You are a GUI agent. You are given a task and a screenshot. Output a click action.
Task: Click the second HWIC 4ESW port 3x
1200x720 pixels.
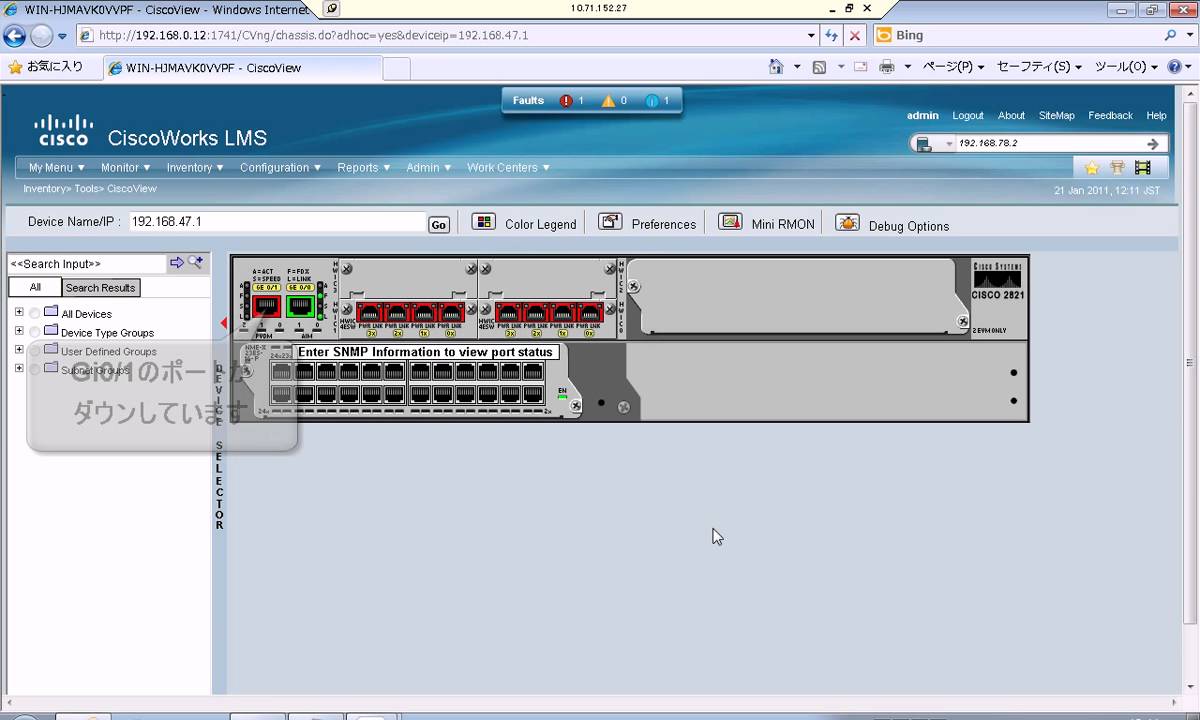[509, 314]
